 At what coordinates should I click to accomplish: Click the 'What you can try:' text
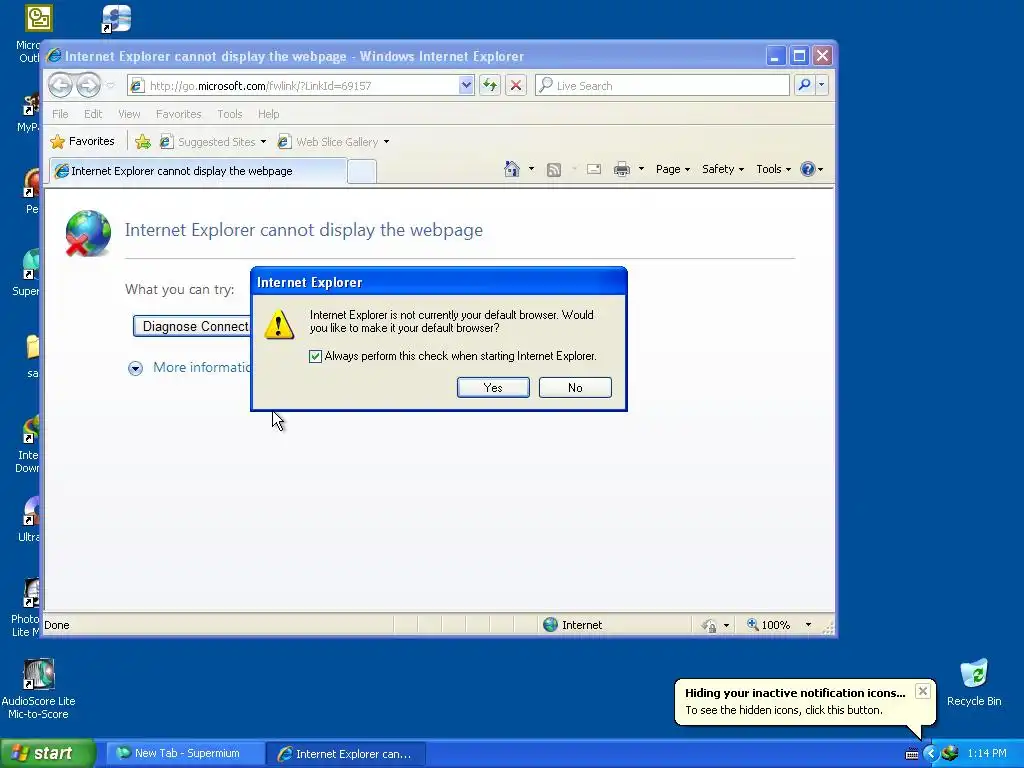click(180, 290)
